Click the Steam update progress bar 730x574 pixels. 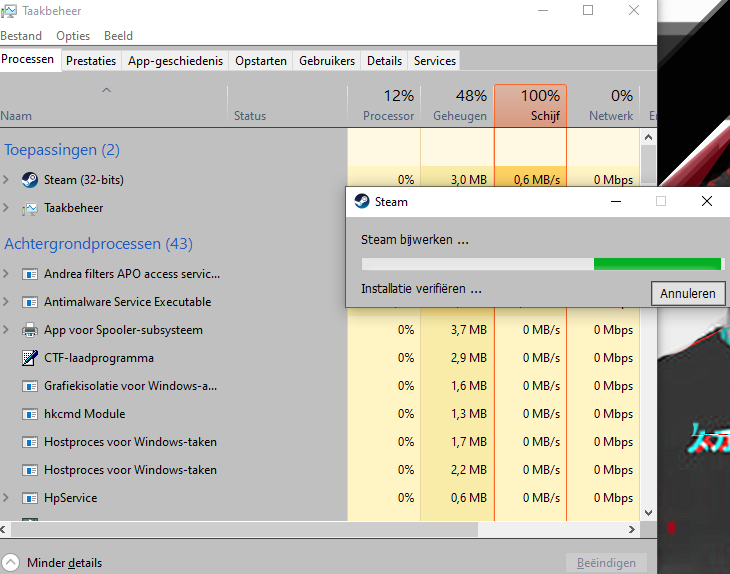(x=543, y=264)
